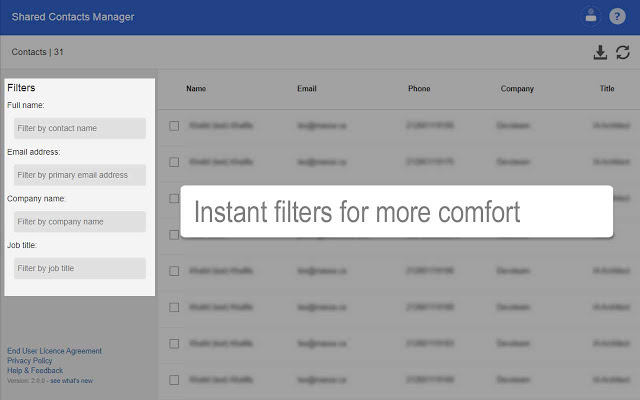
Task: Sort by the Email column header
Action: 307,89
